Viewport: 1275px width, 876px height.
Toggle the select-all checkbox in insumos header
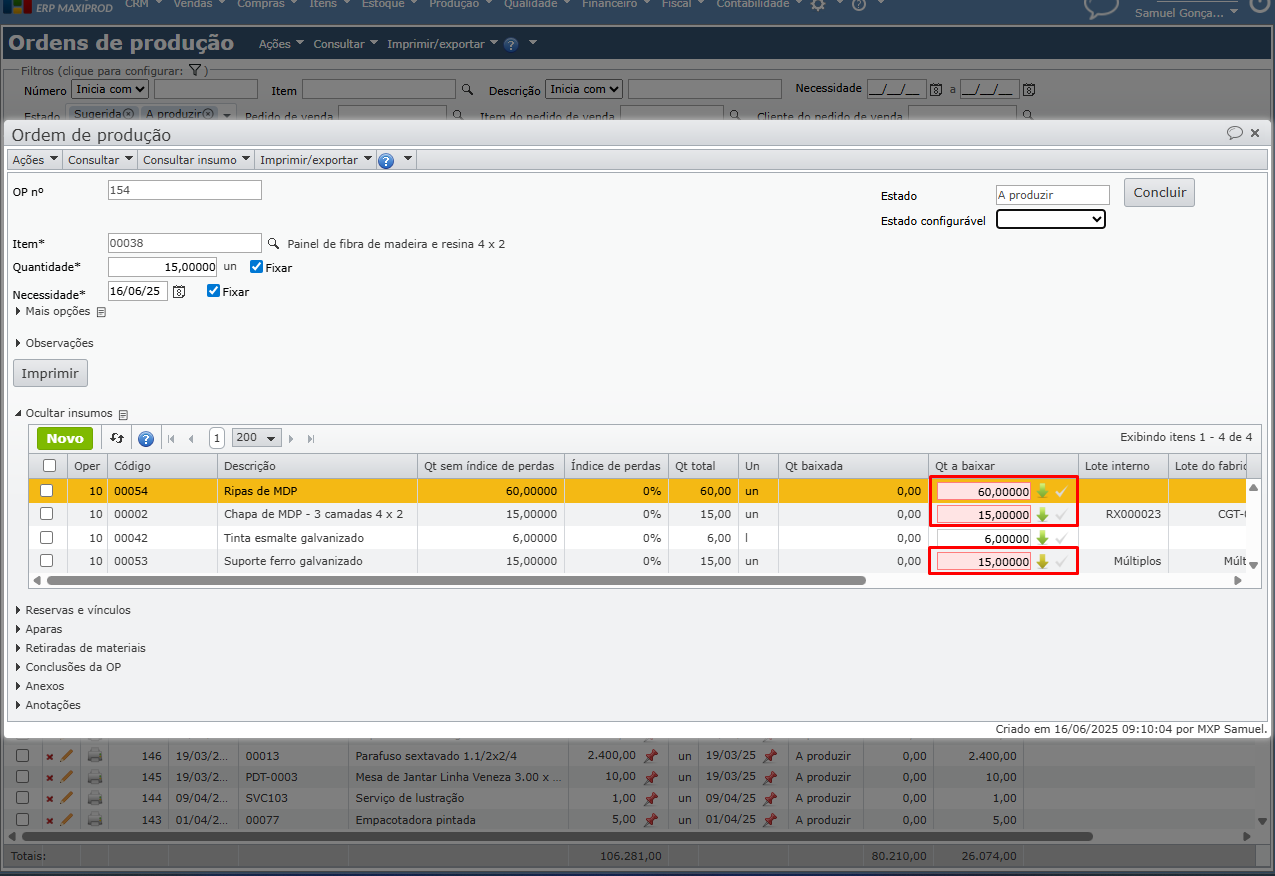49,465
